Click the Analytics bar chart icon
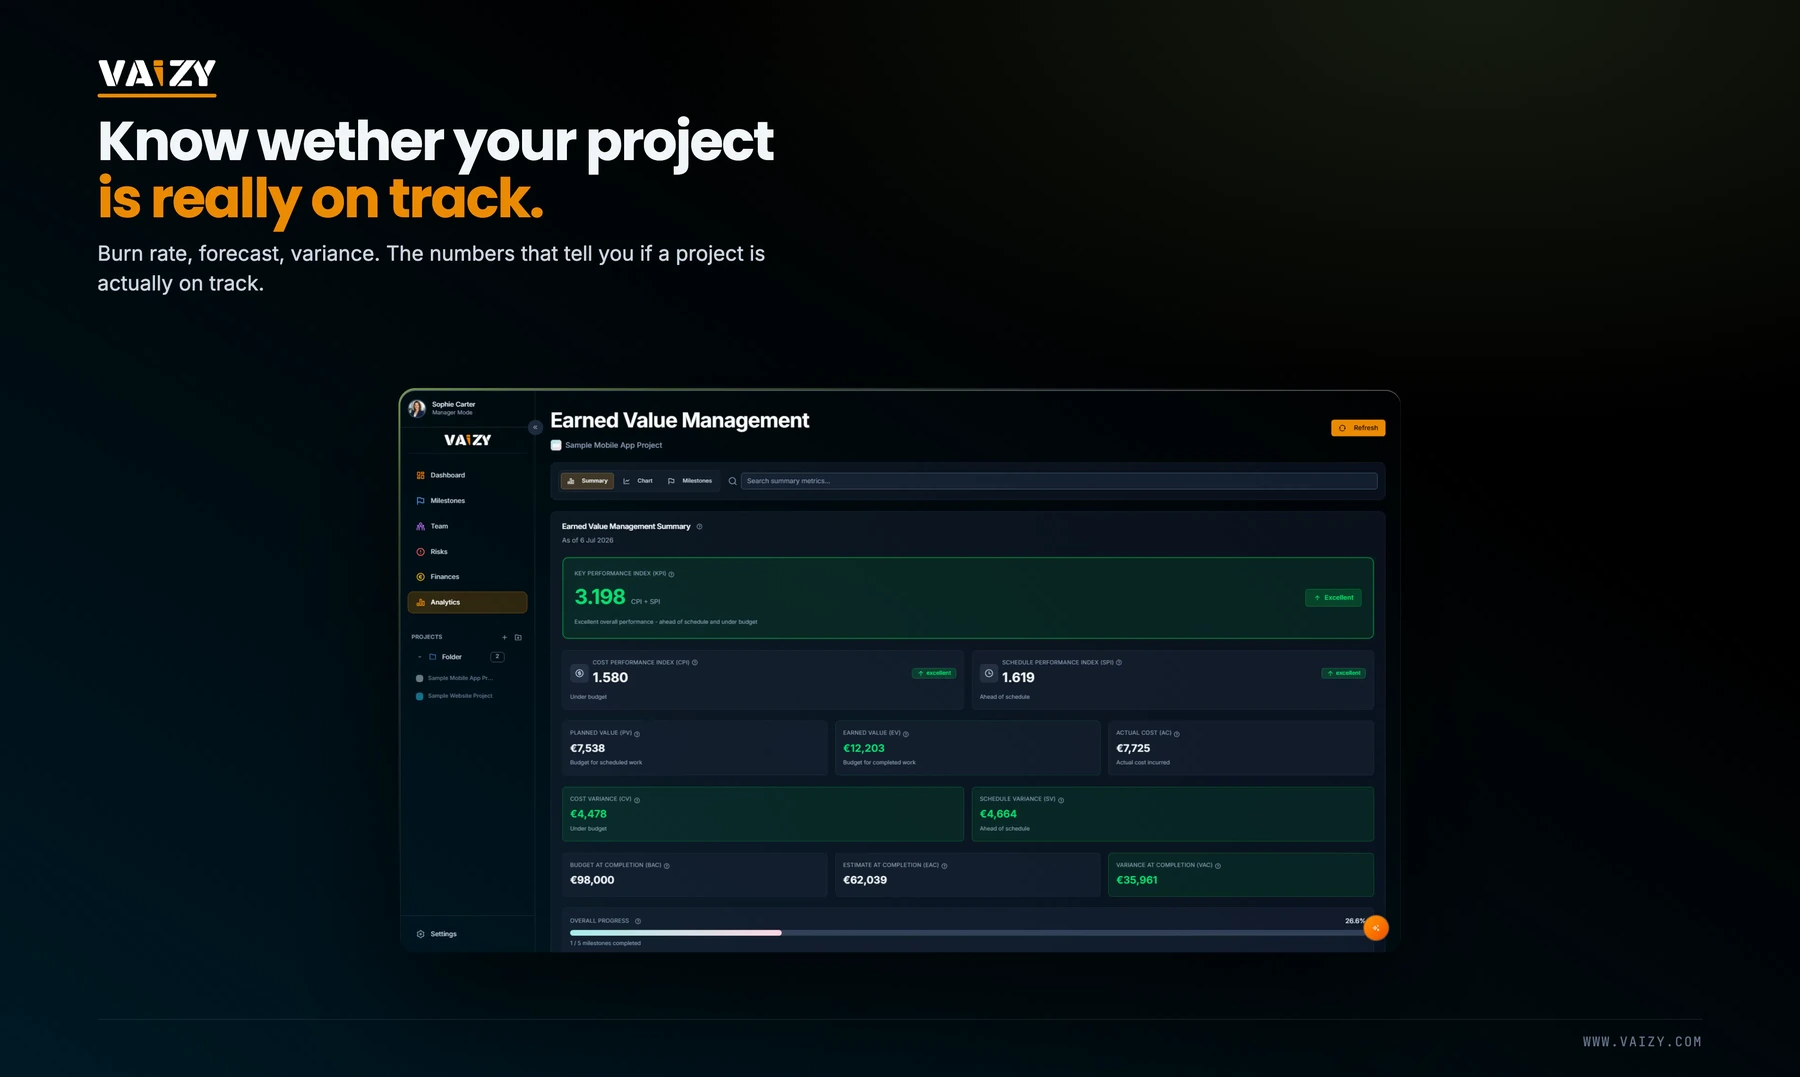Screen dimensions: 1800x1077 [420, 602]
